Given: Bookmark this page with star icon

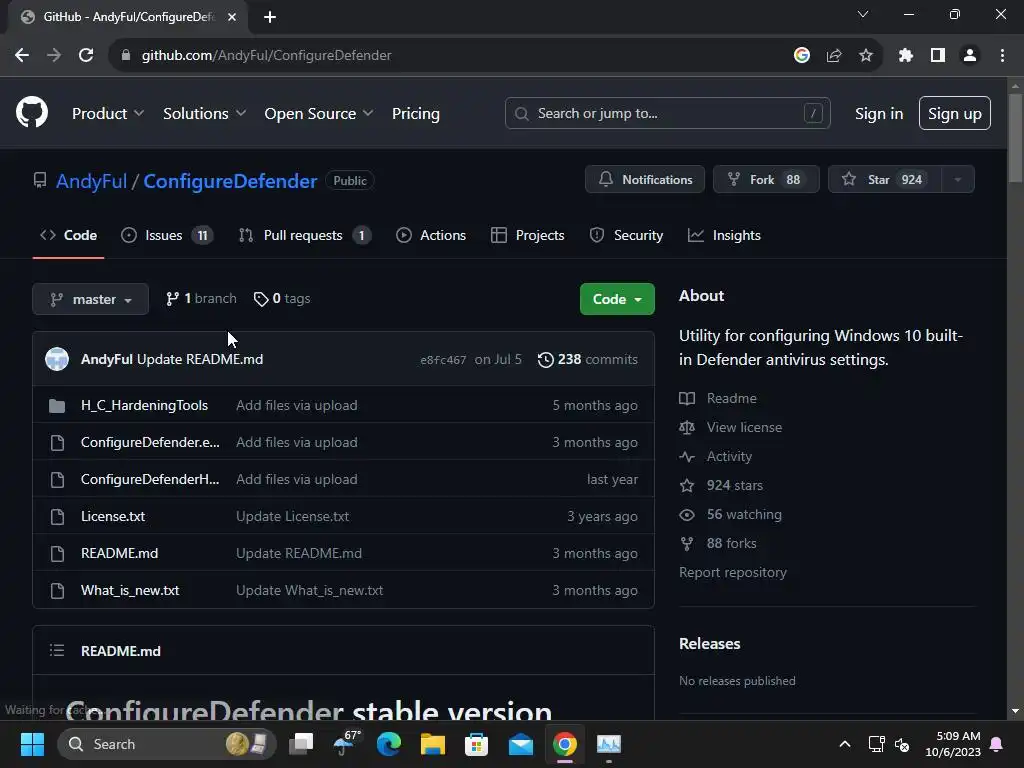Looking at the screenshot, I should [x=866, y=56].
